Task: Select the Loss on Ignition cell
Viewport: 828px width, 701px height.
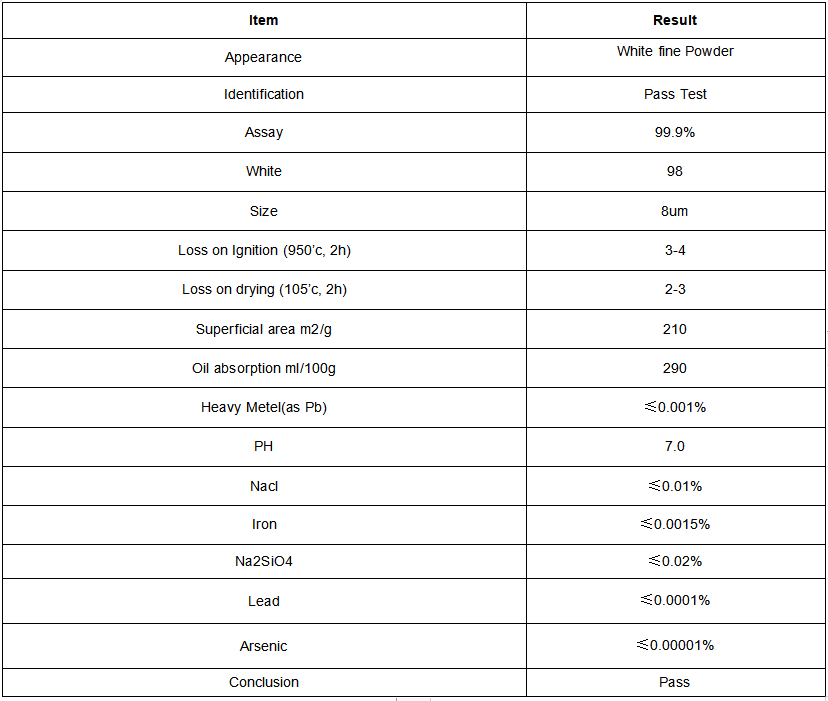Action: 264,250
